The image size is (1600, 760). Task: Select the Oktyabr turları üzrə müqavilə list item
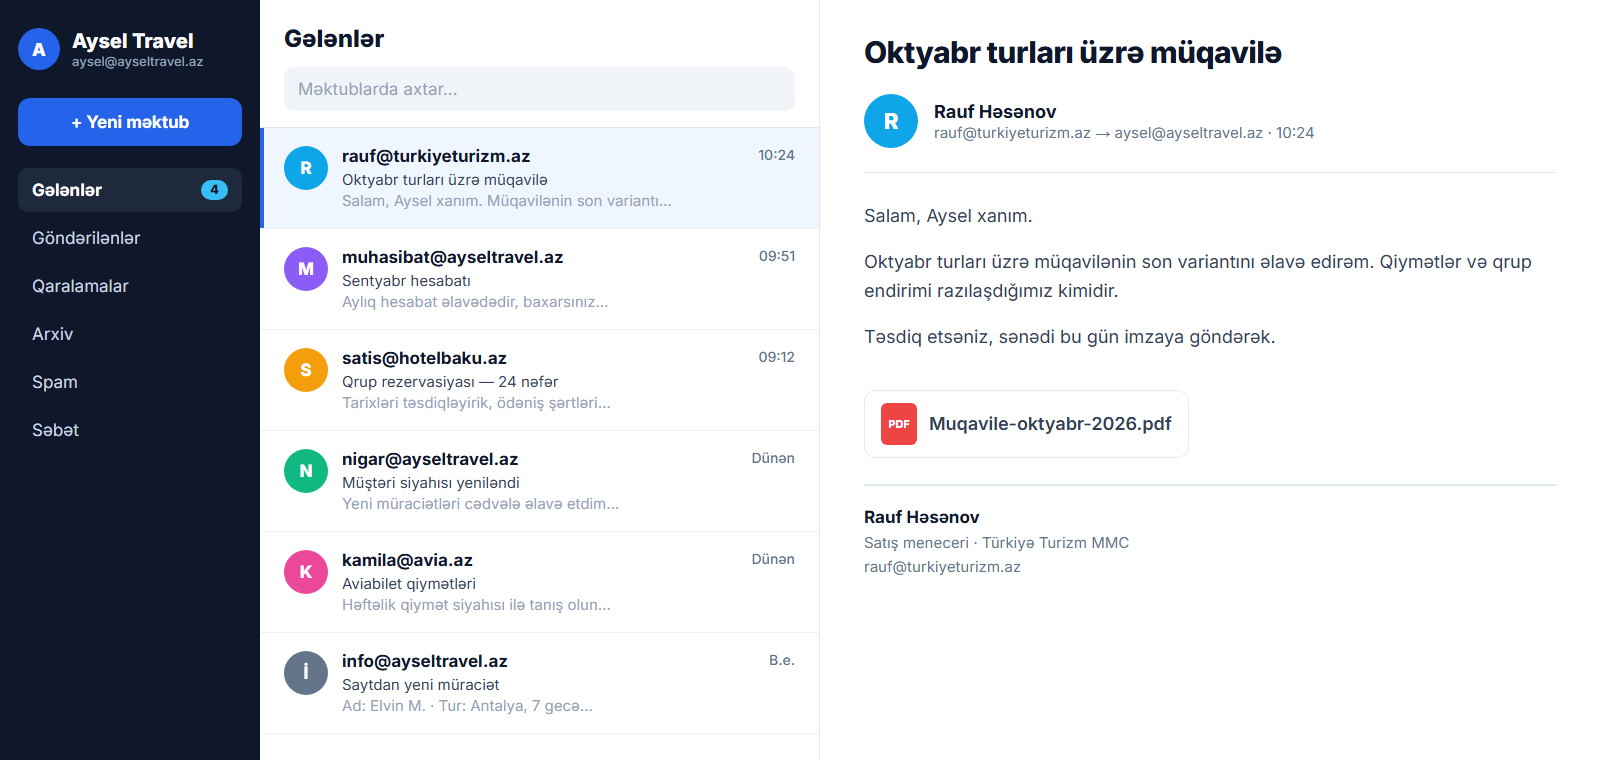point(540,178)
